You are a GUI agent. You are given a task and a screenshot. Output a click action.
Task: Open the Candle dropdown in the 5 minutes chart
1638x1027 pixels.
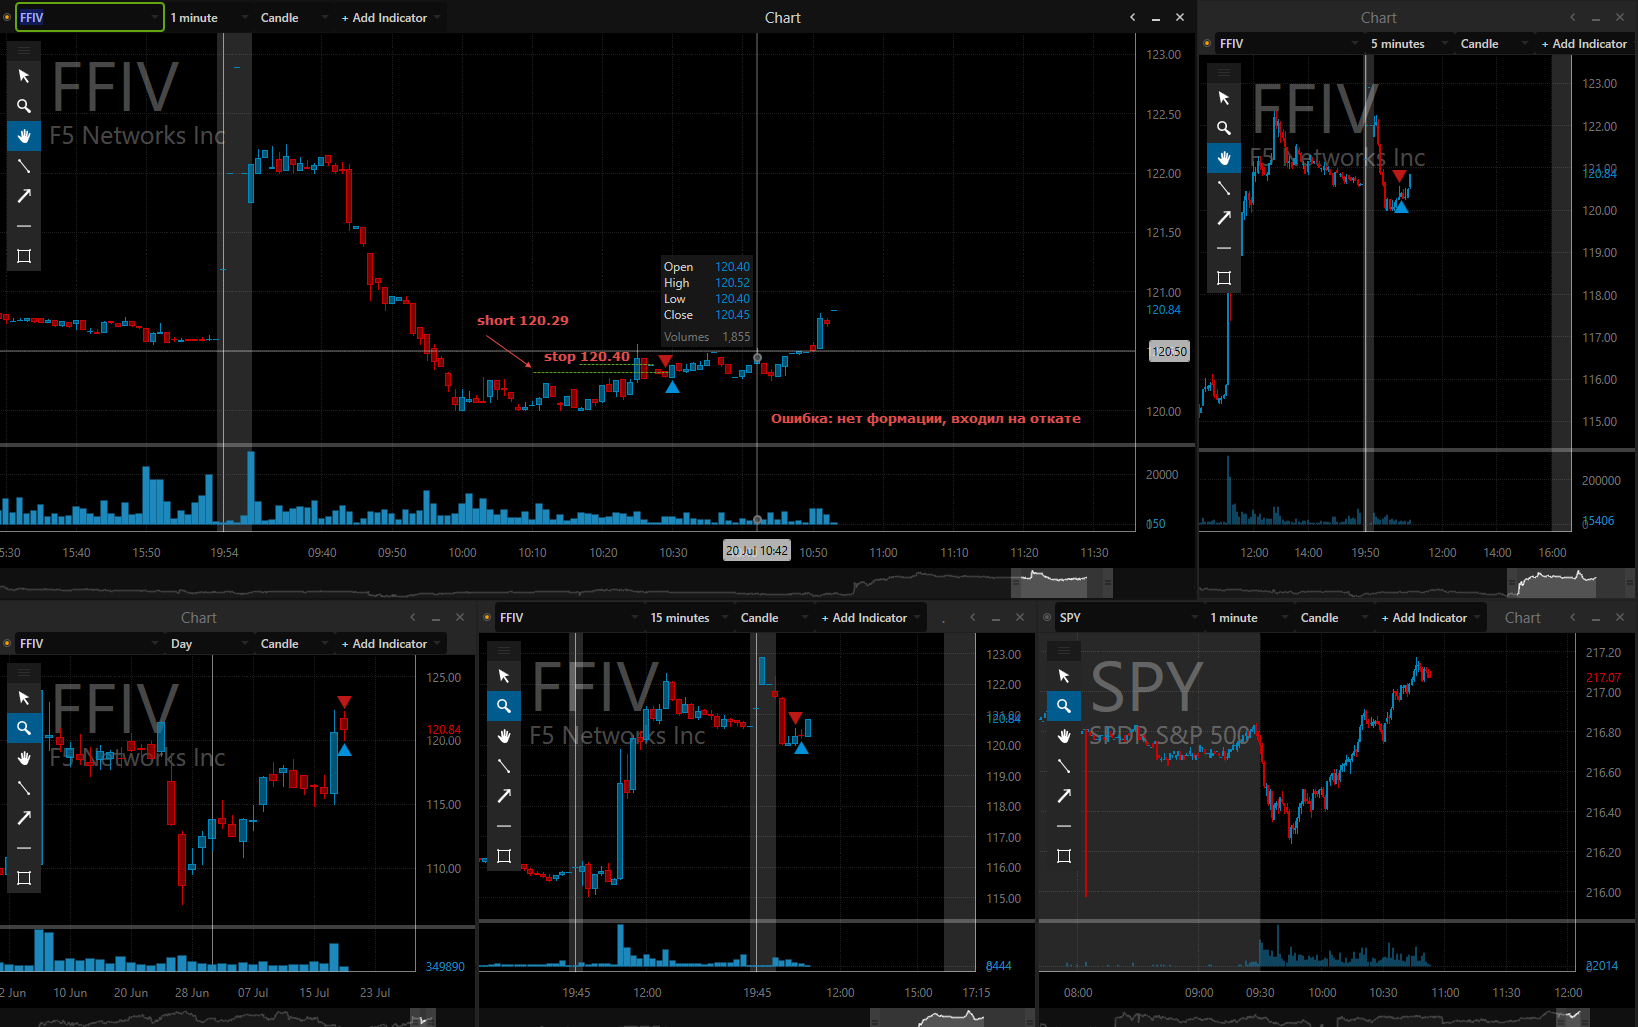pyautogui.click(x=1493, y=44)
